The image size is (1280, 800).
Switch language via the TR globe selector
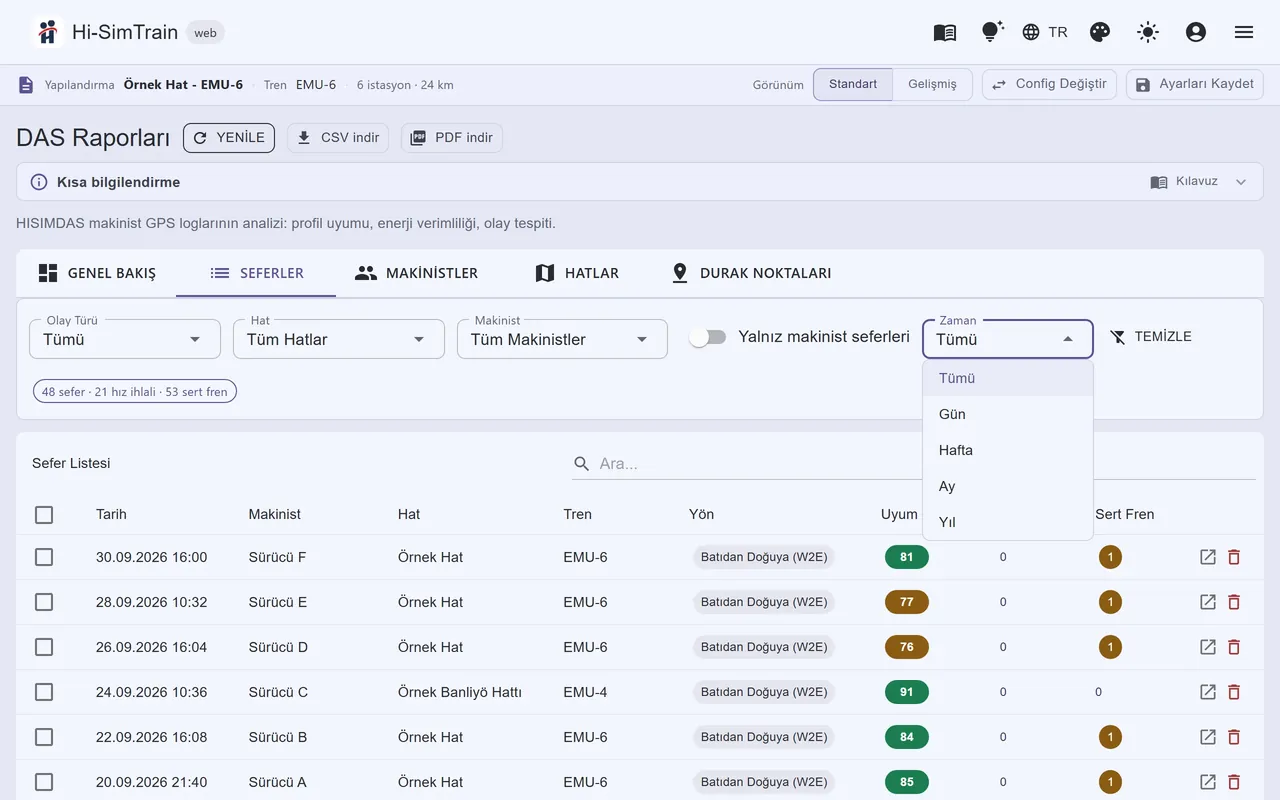(1045, 32)
